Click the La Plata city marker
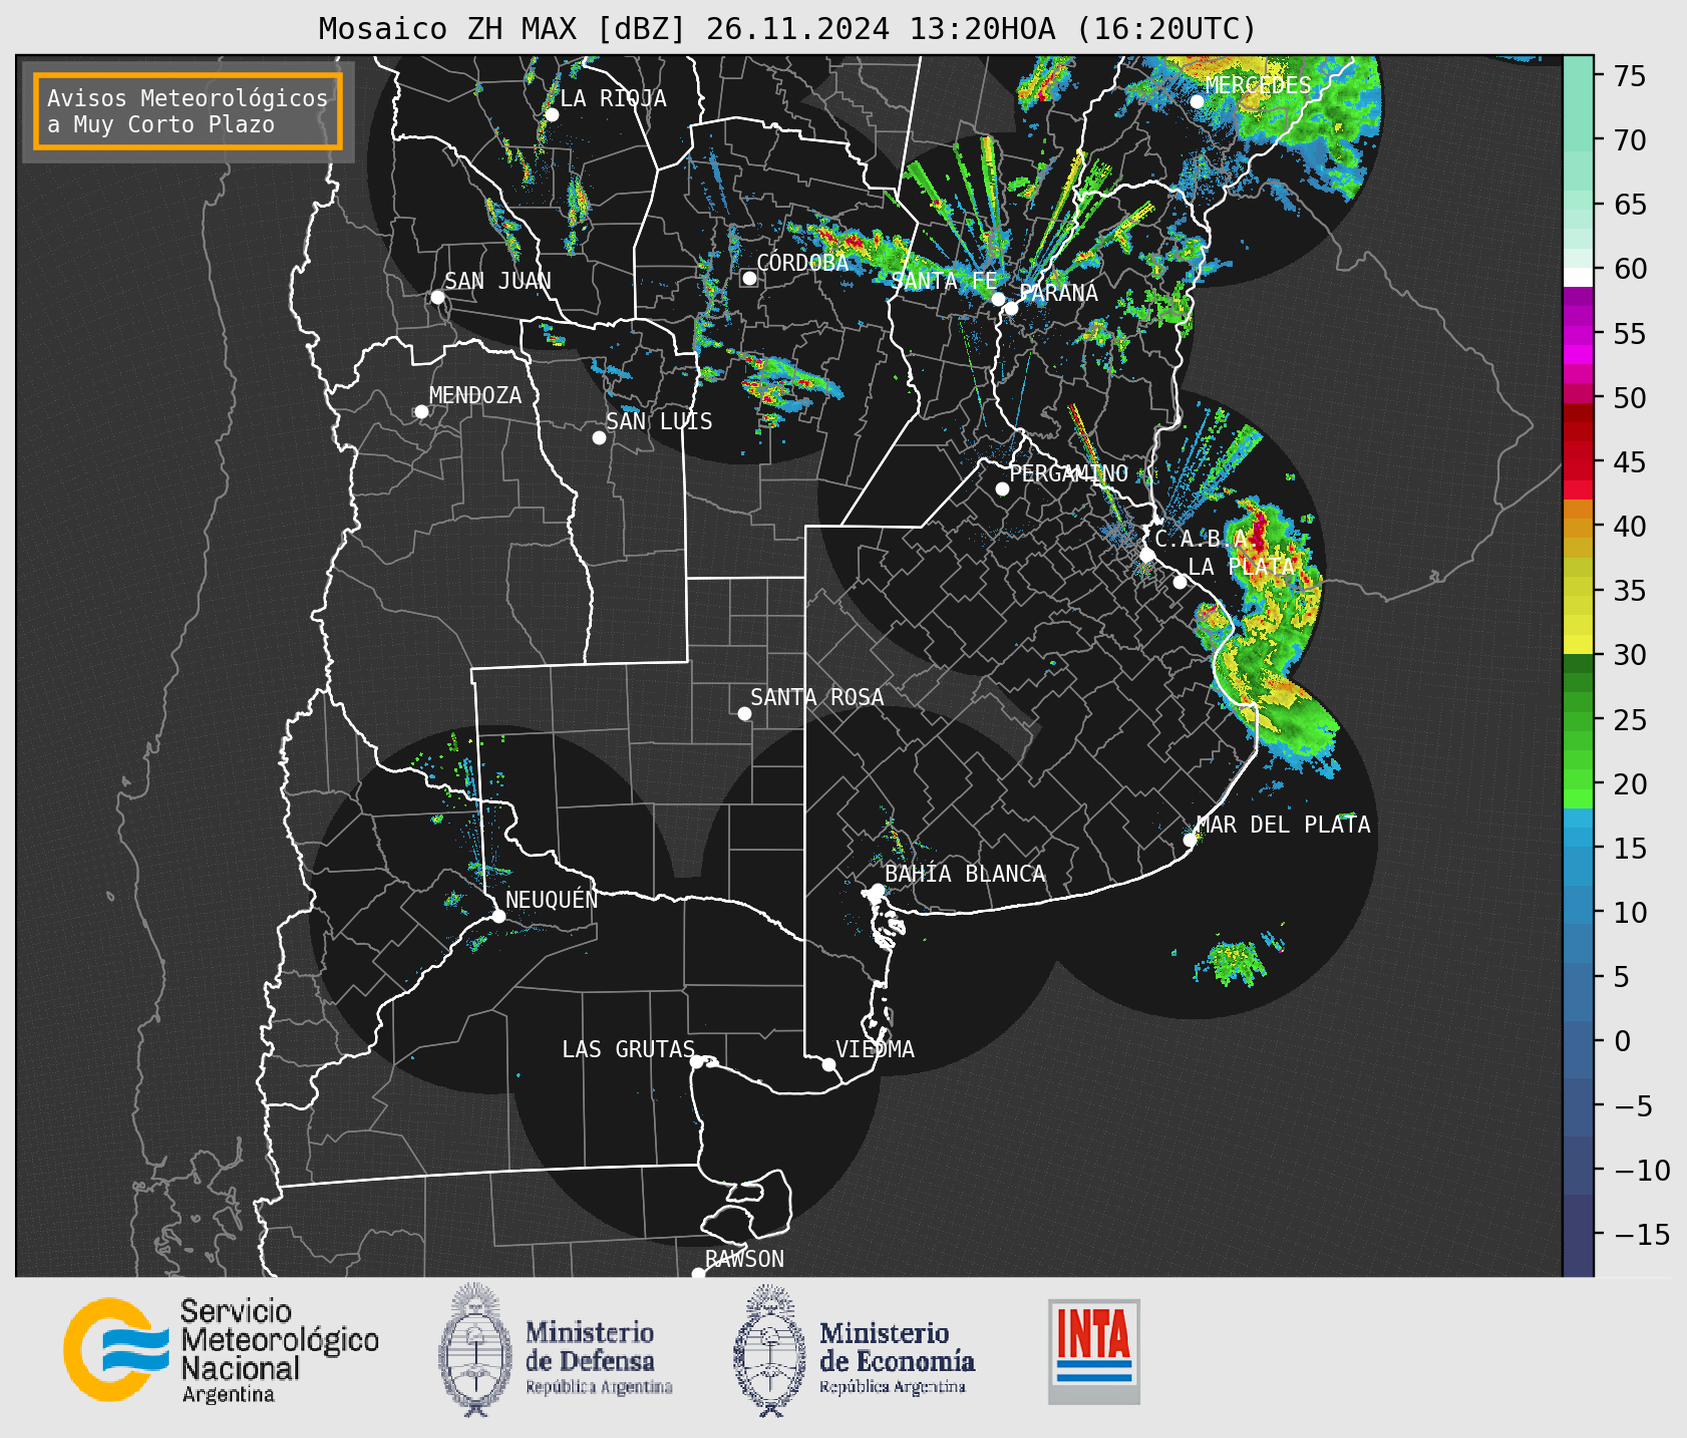The height and width of the screenshot is (1438, 1687). tap(1180, 582)
